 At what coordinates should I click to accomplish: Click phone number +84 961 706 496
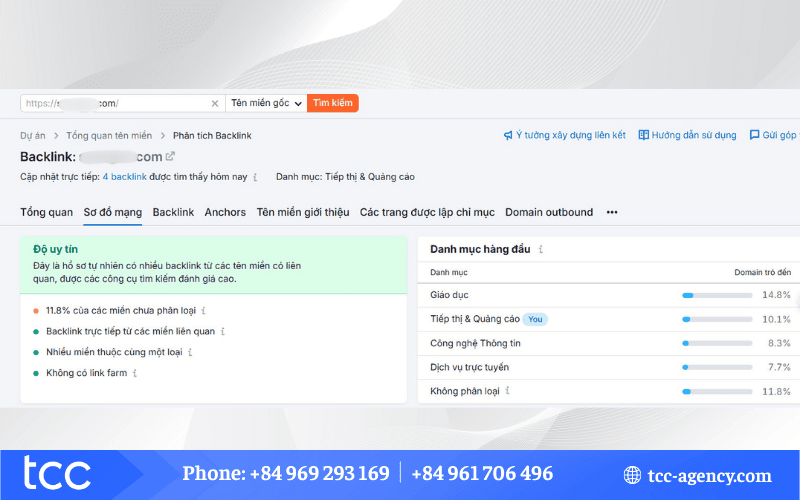coord(482,473)
